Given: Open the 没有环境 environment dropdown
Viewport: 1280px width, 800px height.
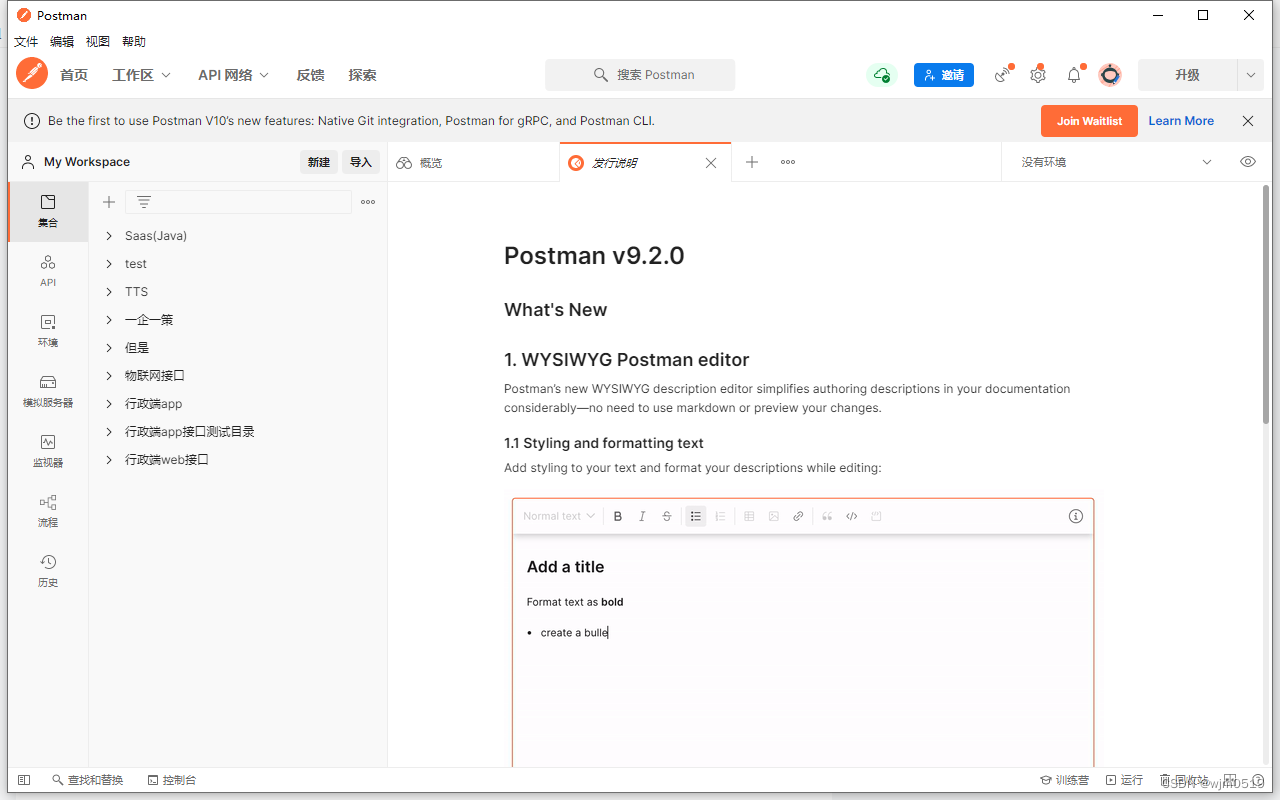Looking at the screenshot, I should click(x=1115, y=162).
